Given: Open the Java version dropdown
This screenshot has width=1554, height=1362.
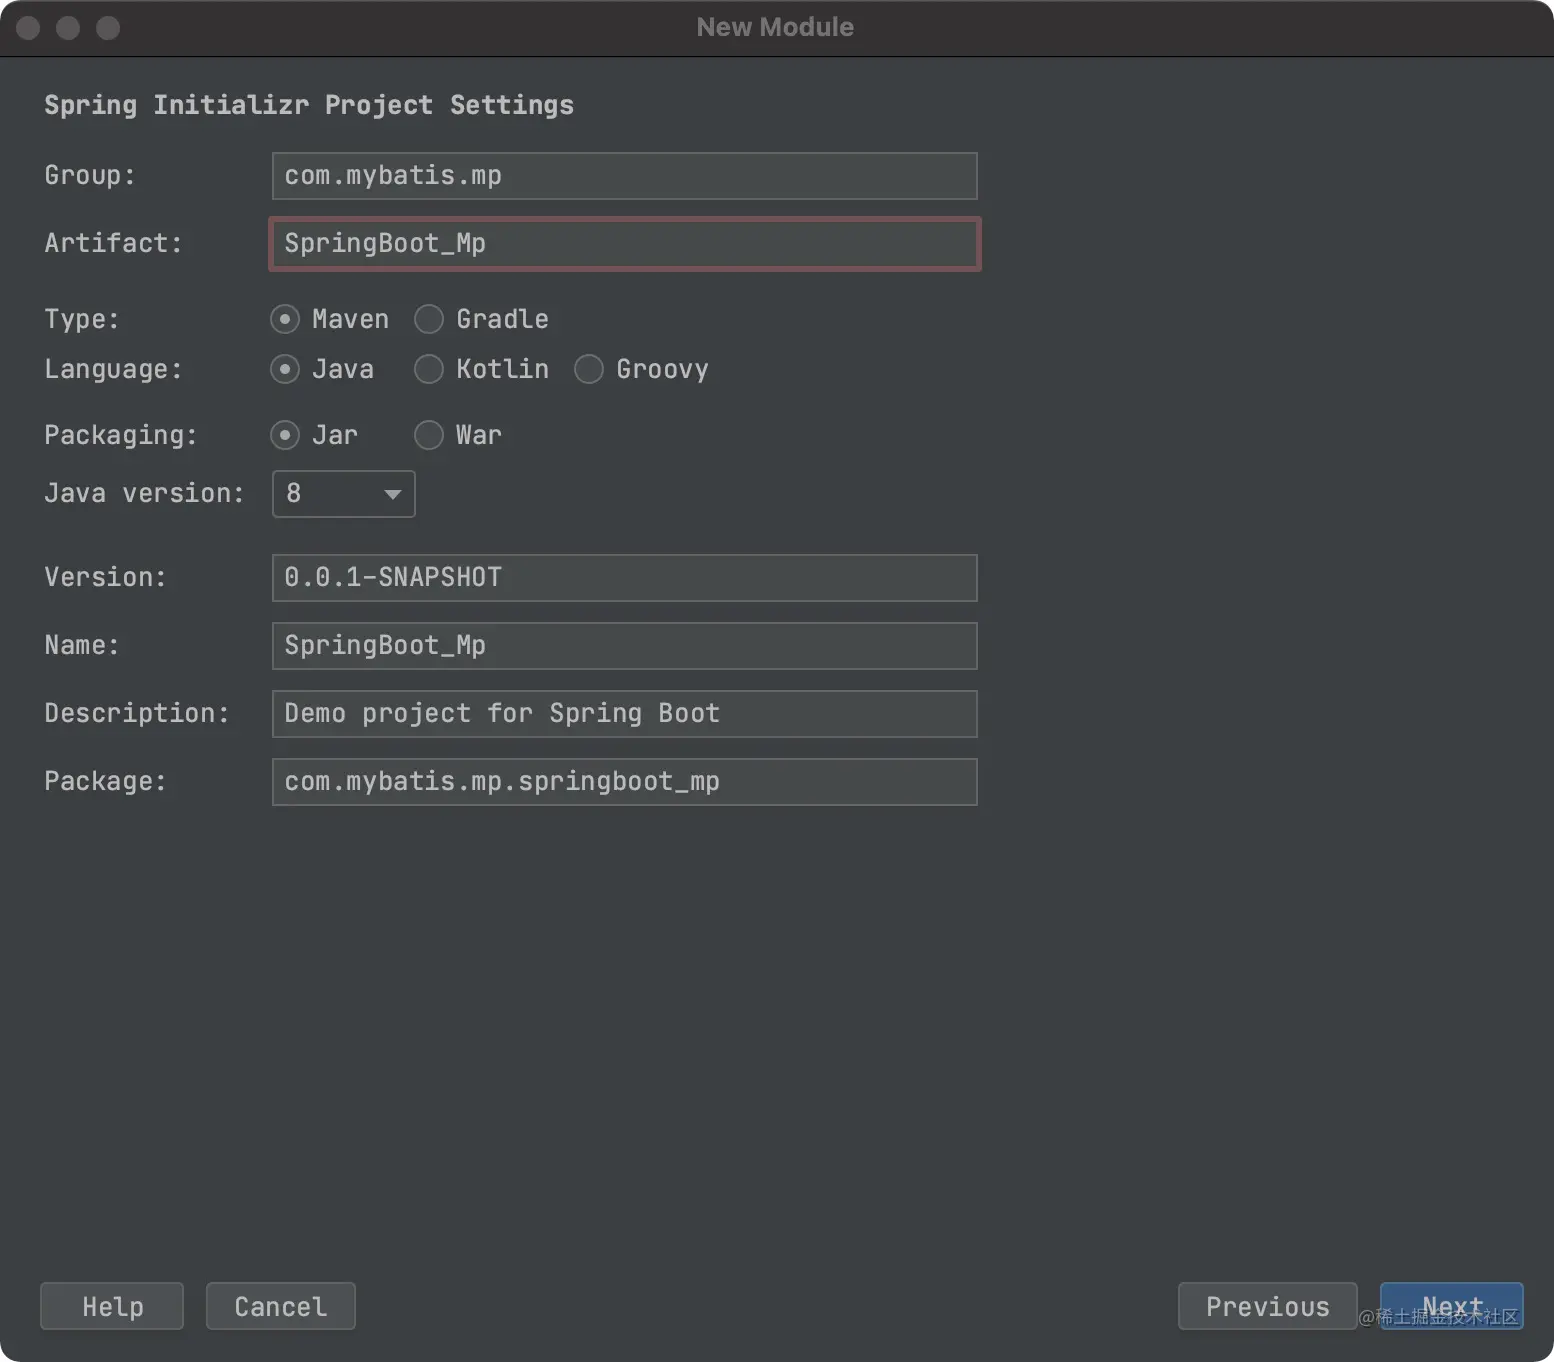Looking at the screenshot, I should pyautogui.click(x=343, y=494).
